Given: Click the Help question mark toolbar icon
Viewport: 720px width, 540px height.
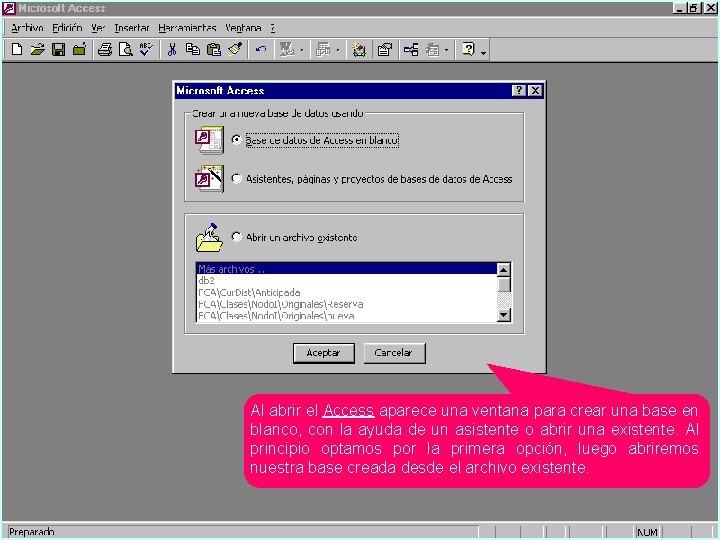Looking at the screenshot, I should pyautogui.click(x=468, y=49).
